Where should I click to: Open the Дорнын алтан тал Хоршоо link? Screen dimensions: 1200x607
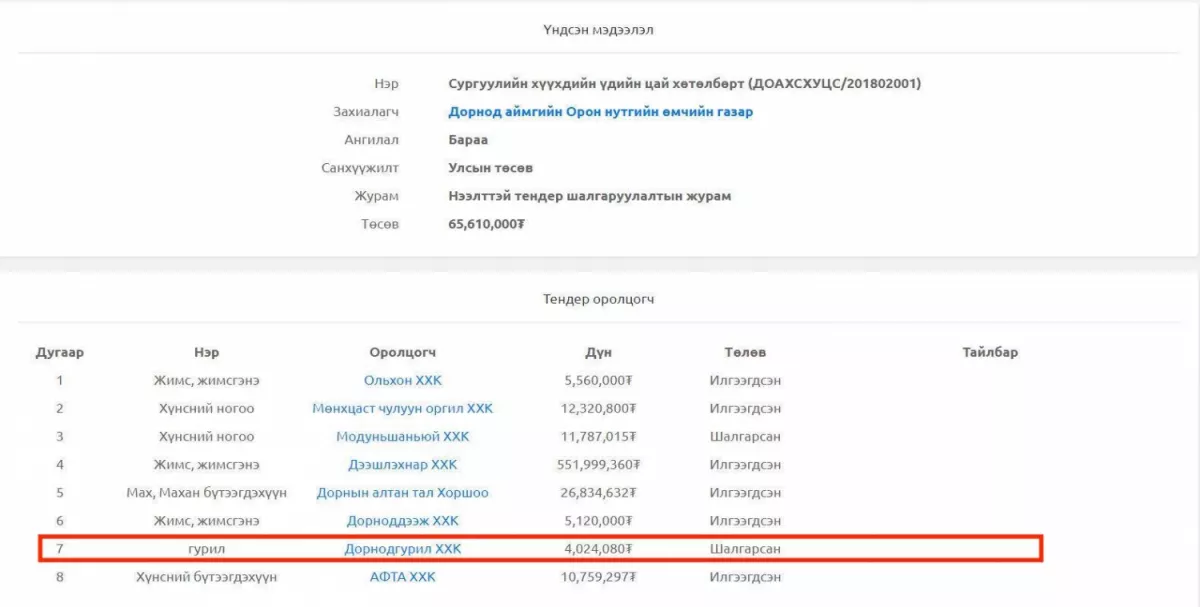(403, 493)
